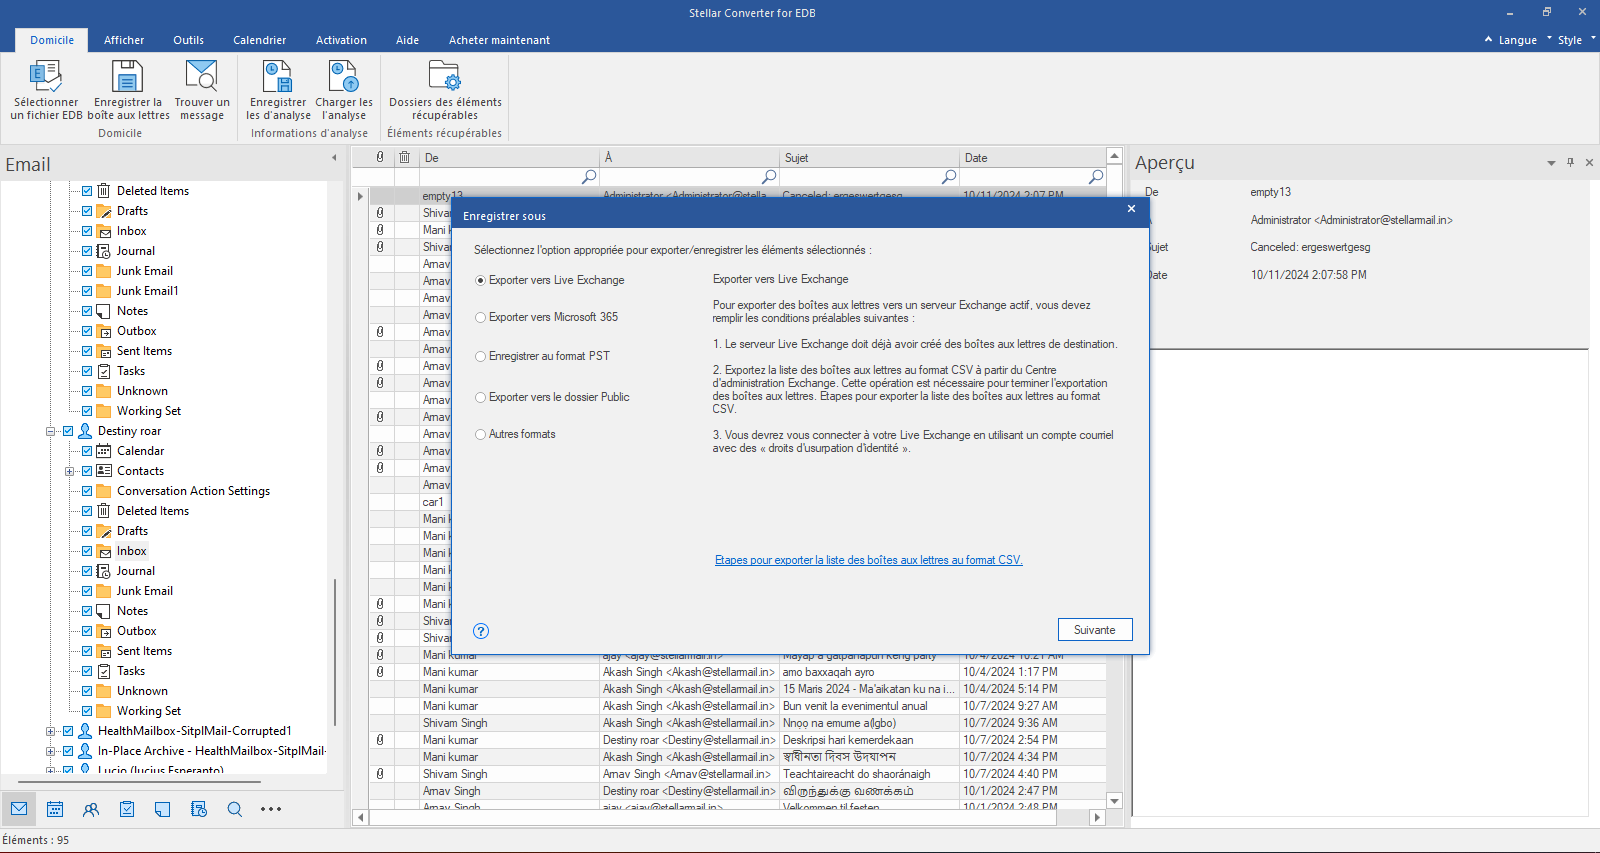Pin the Aperçu panel
1600x853 pixels.
pyautogui.click(x=1570, y=162)
